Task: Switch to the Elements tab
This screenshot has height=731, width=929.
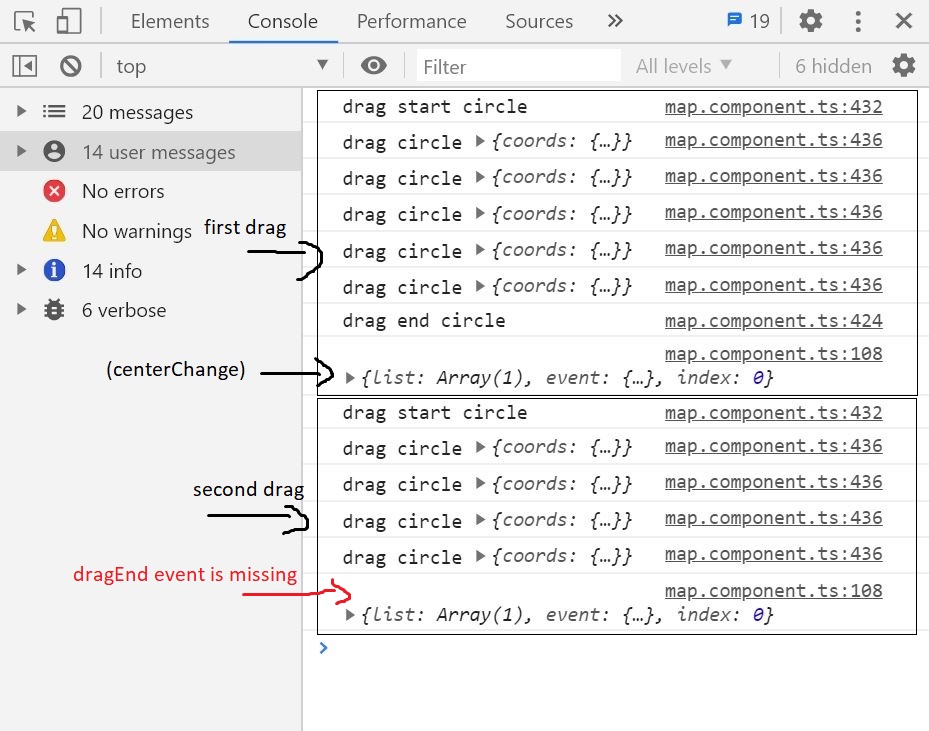Action: [169, 20]
